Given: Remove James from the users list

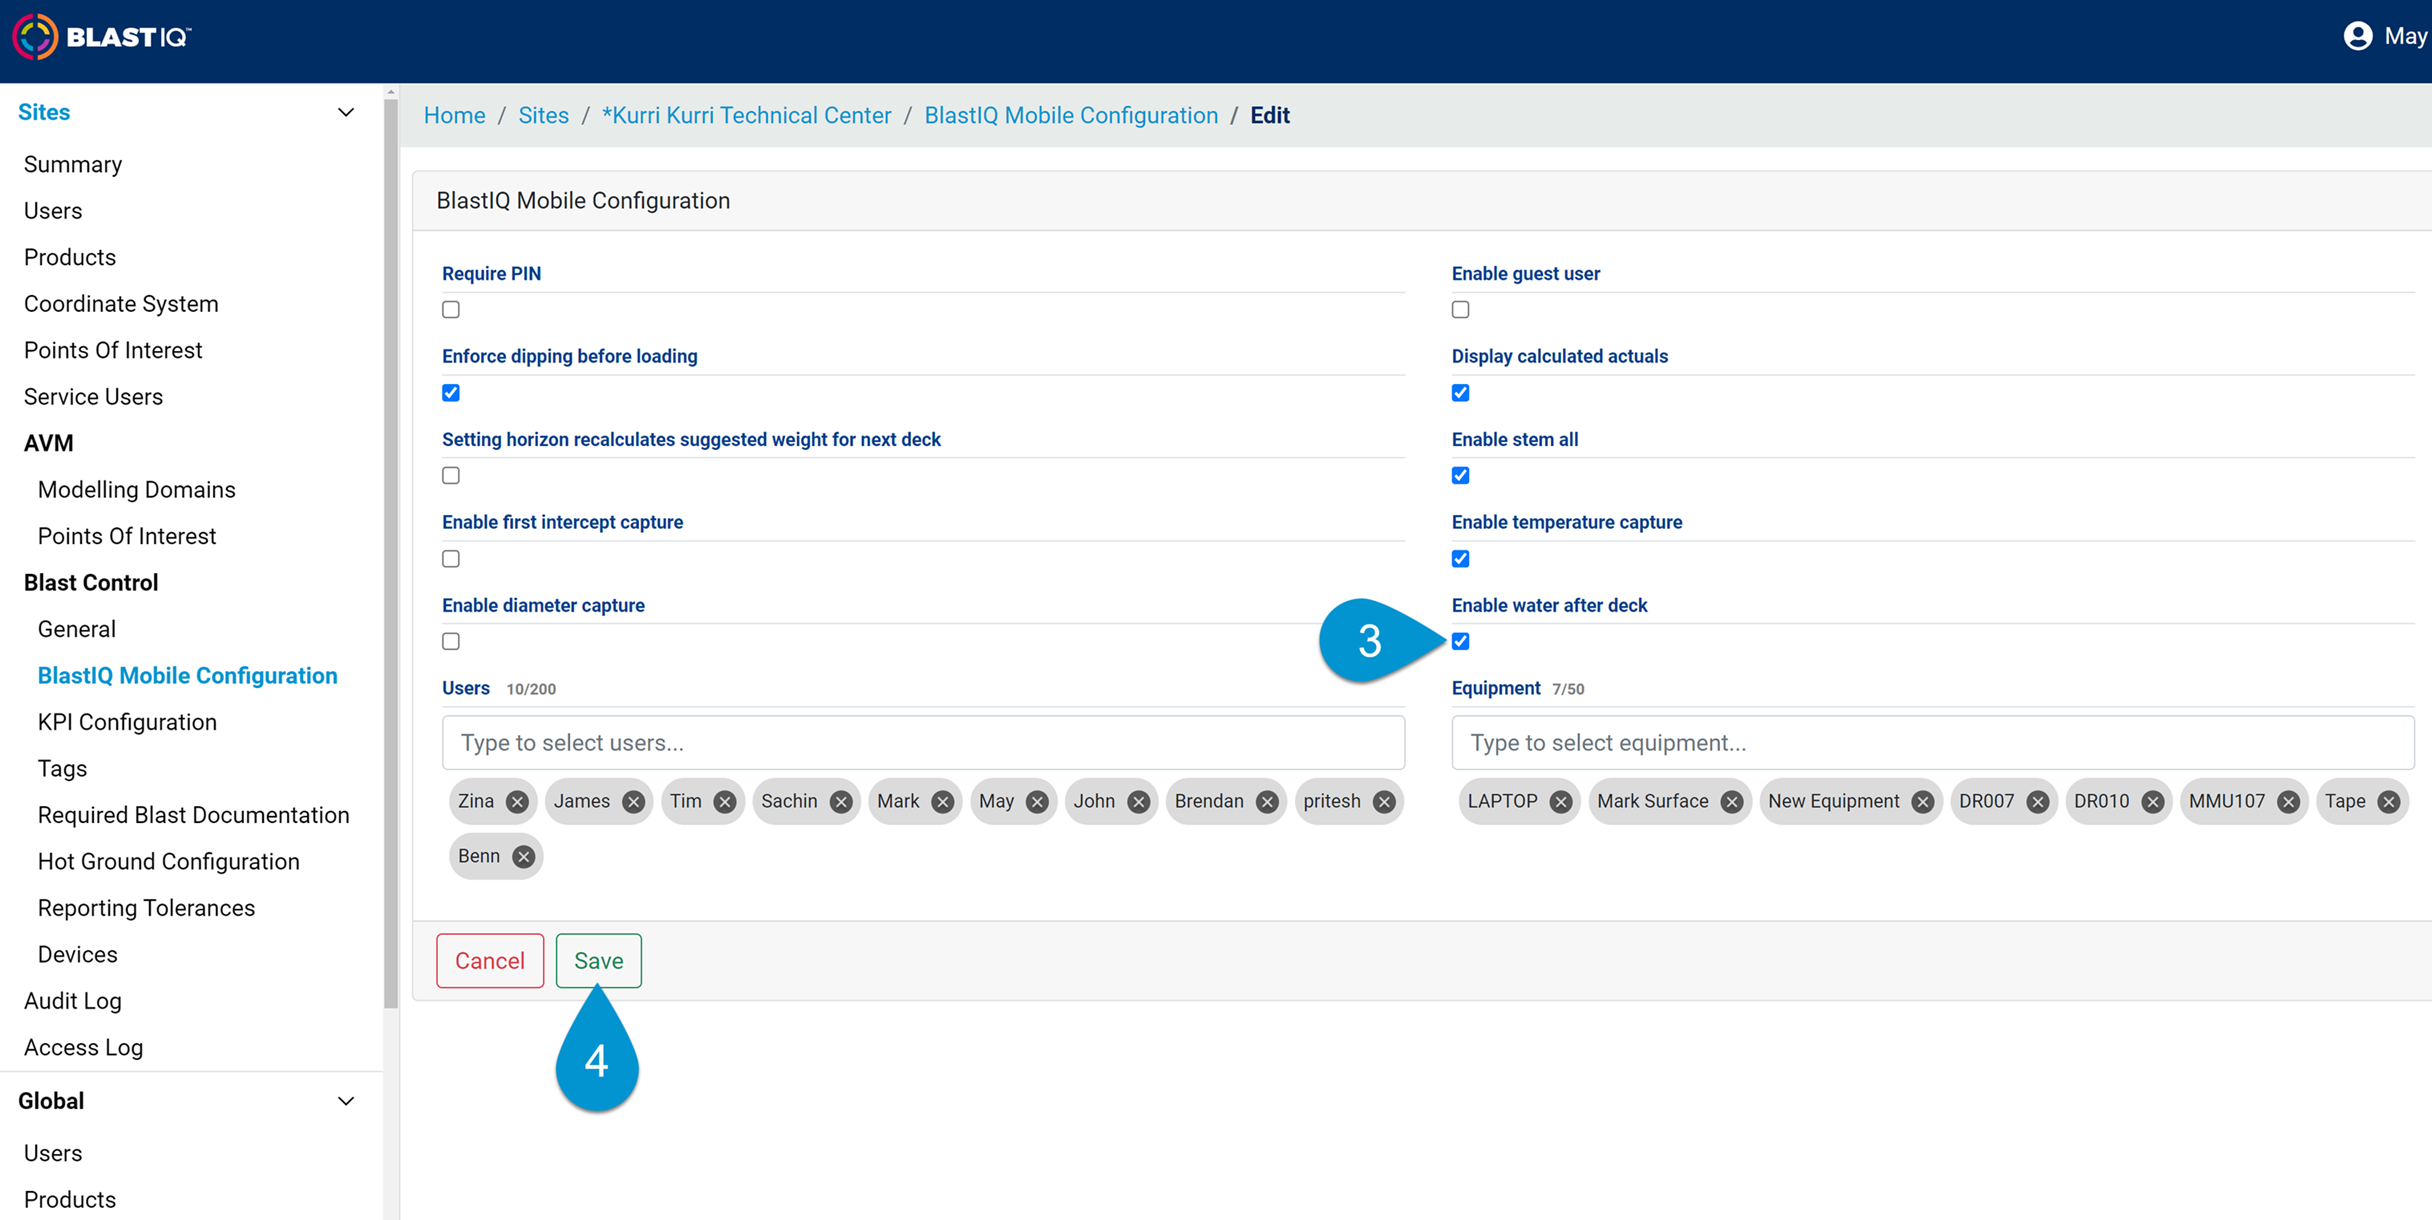Looking at the screenshot, I should tap(633, 802).
